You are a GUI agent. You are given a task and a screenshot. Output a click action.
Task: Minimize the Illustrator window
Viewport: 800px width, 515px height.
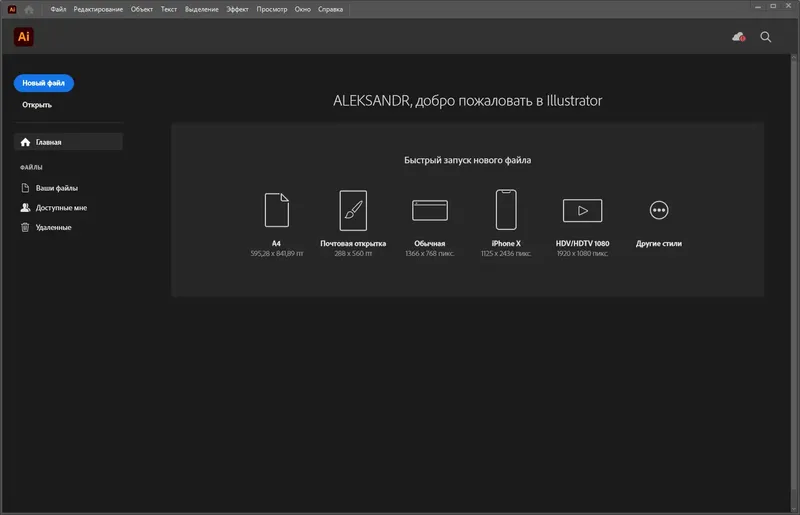[758, 7]
